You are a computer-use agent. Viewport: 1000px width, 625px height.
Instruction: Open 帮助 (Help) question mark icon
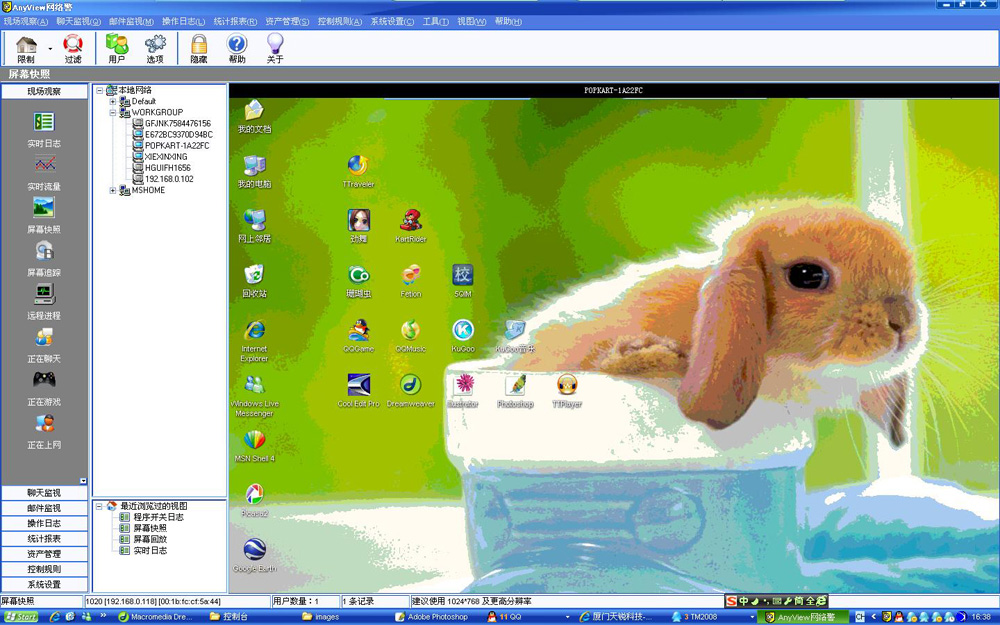(x=237, y=47)
